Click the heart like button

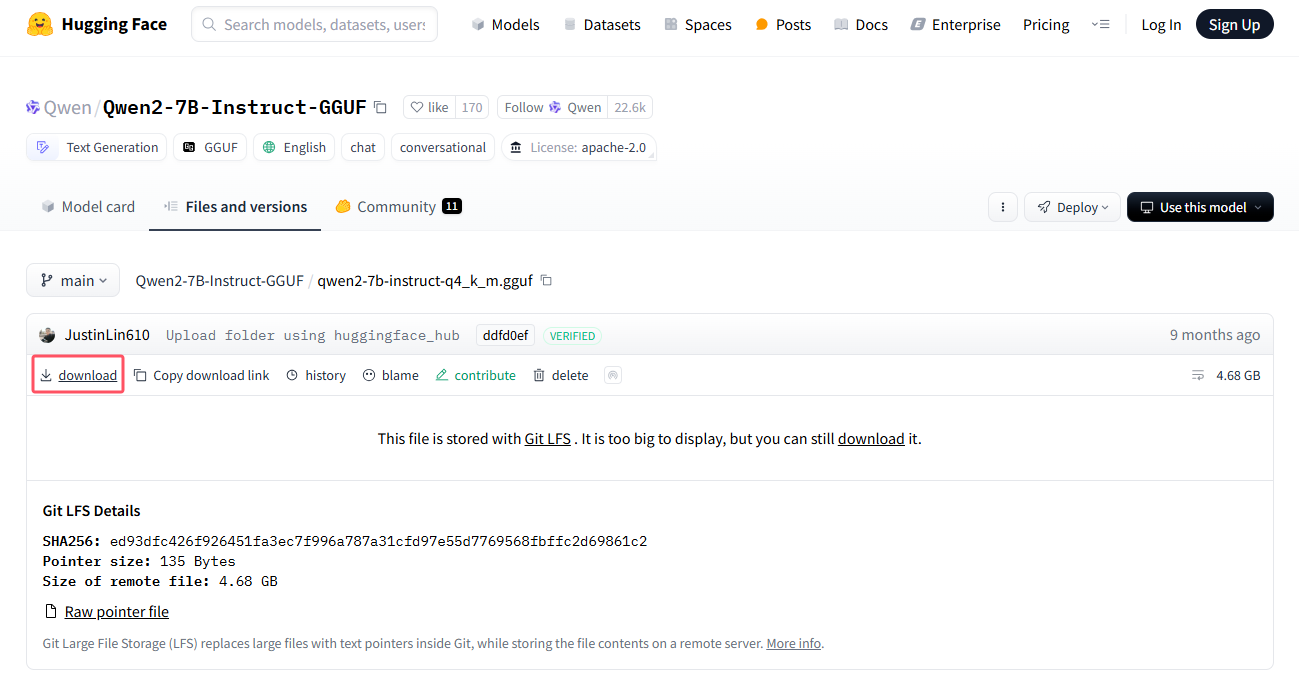tap(429, 107)
